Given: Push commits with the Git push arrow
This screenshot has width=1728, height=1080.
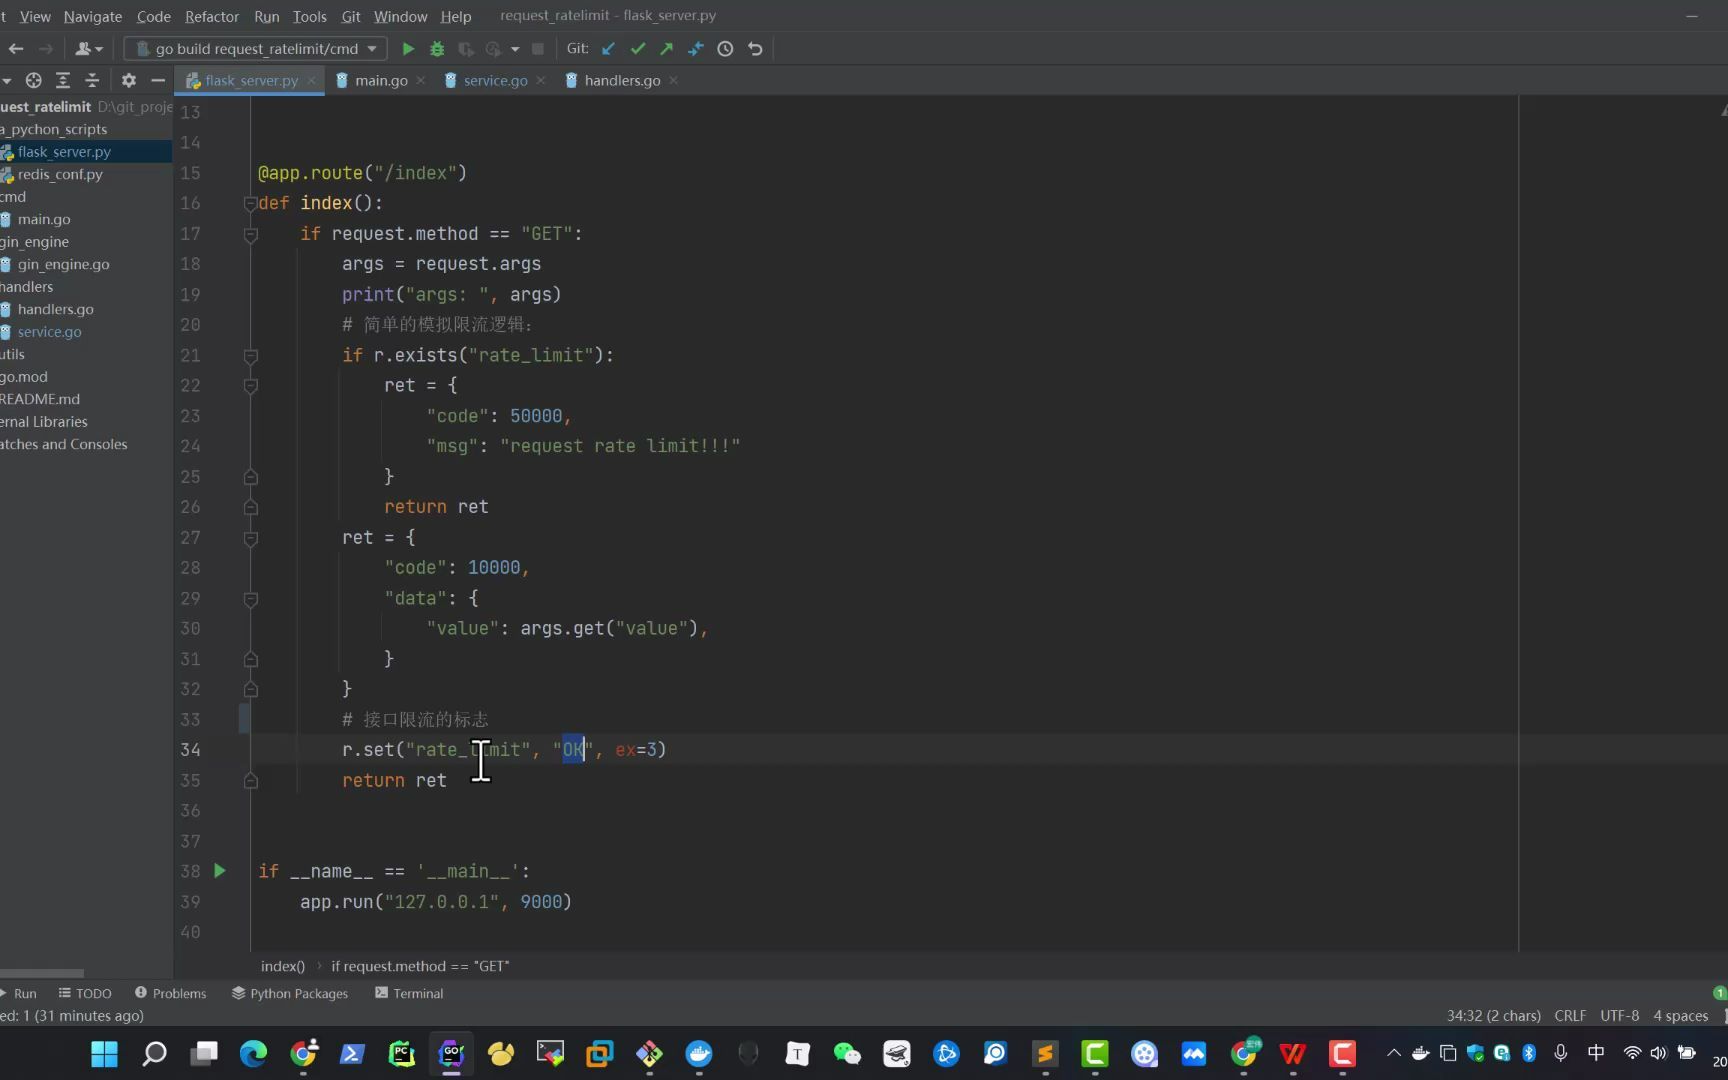Looking at the screenshot, I should pos(666,48).
